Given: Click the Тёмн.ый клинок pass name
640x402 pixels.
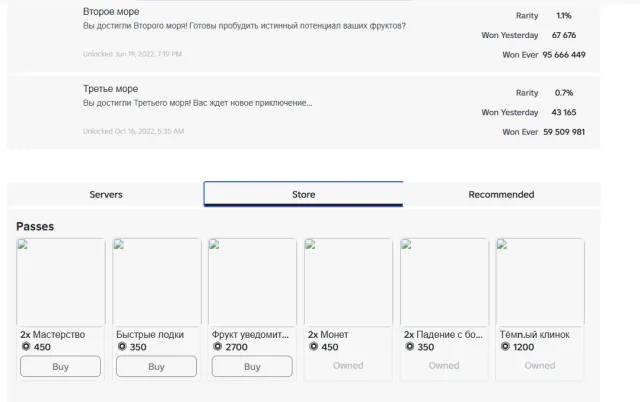Looking at the screenshot, I should click(535, 335).
